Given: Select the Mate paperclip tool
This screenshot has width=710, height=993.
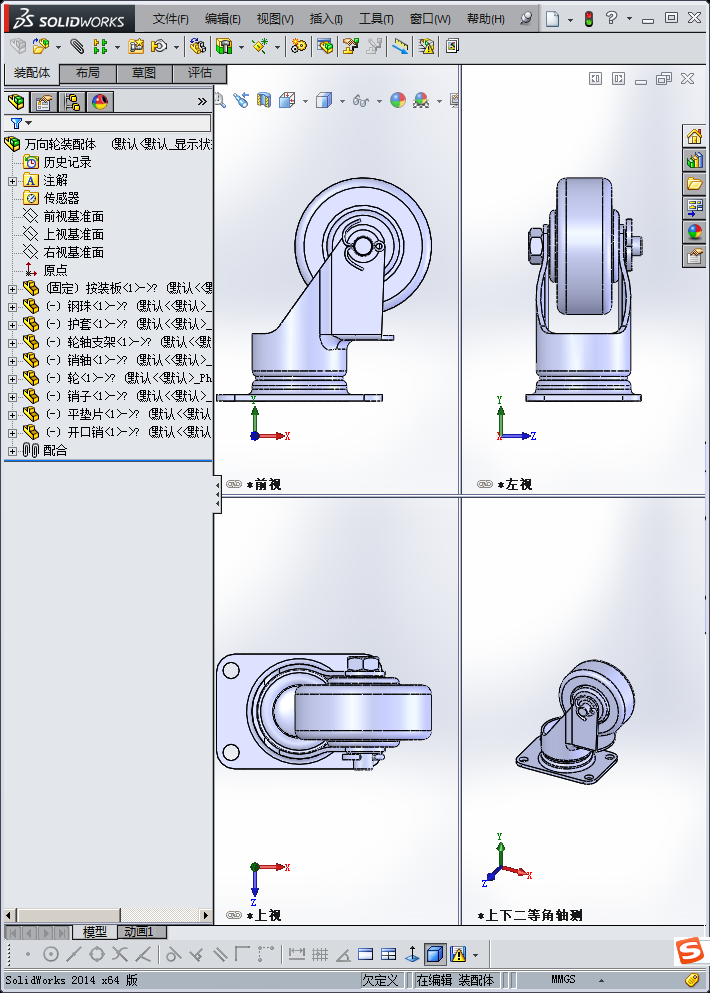Looking at the screenshot, I should [77, 46].
